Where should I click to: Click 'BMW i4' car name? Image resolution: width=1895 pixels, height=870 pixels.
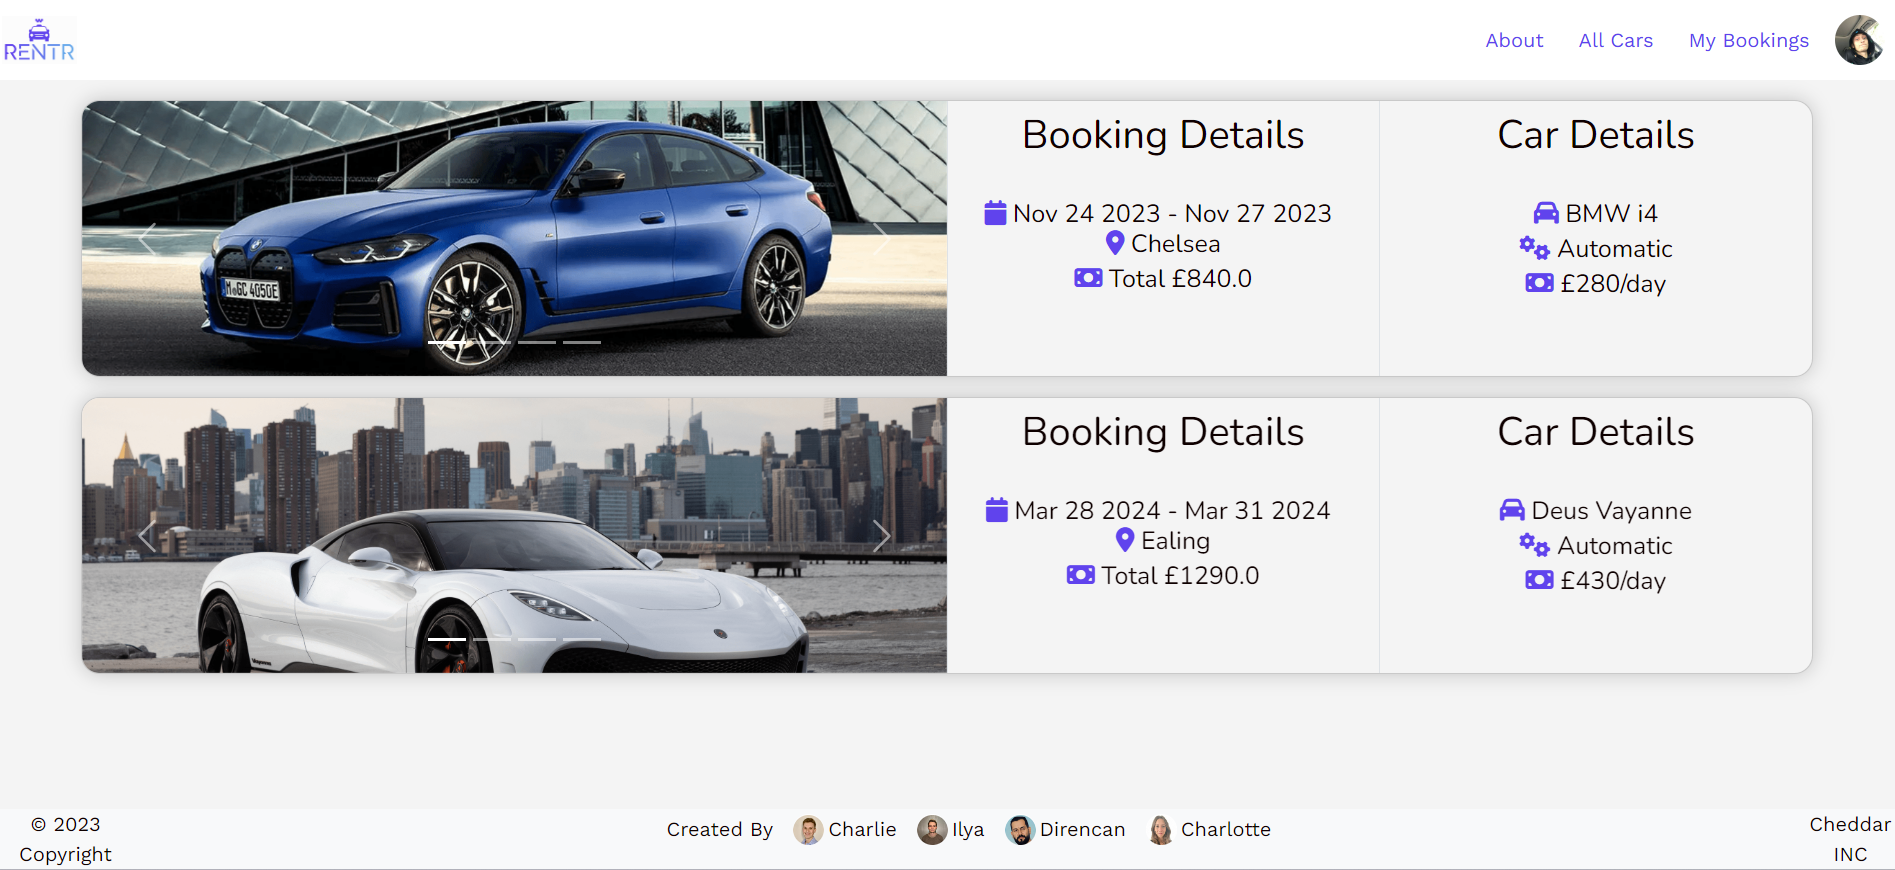(x=1611, y=213)
